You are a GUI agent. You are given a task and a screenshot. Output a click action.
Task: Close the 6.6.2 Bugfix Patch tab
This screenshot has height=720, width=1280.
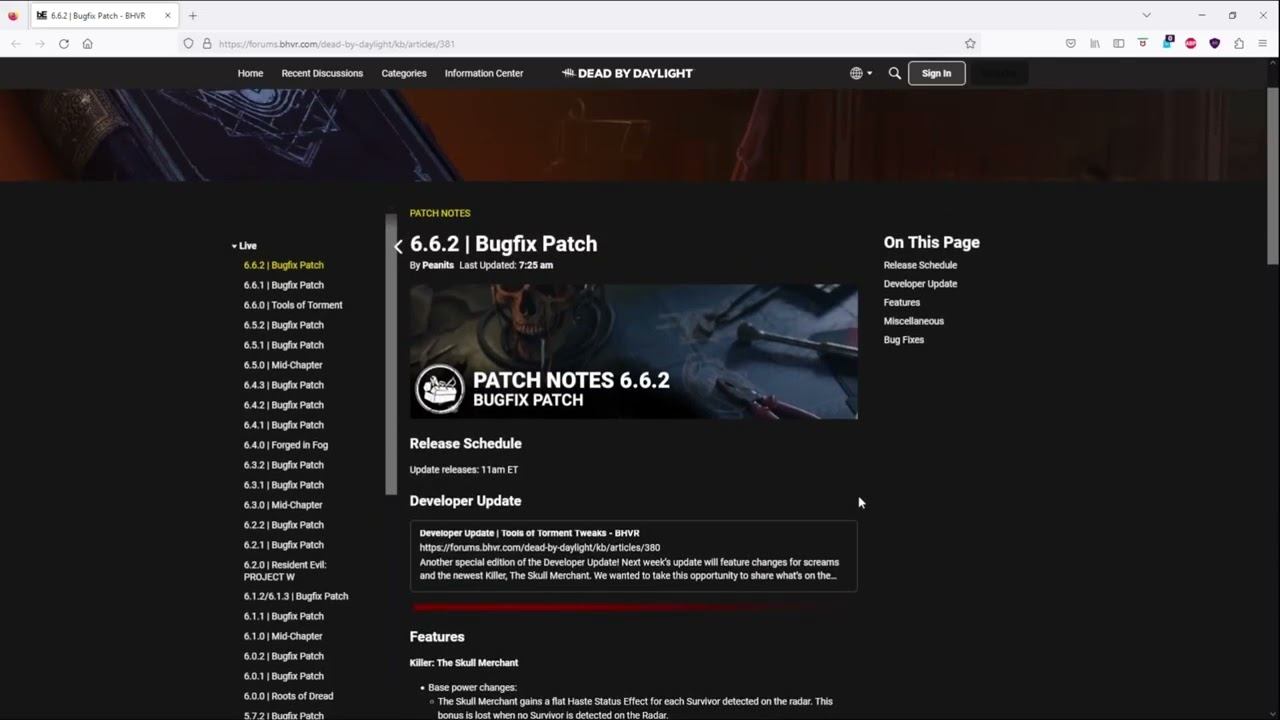(168, 16)
